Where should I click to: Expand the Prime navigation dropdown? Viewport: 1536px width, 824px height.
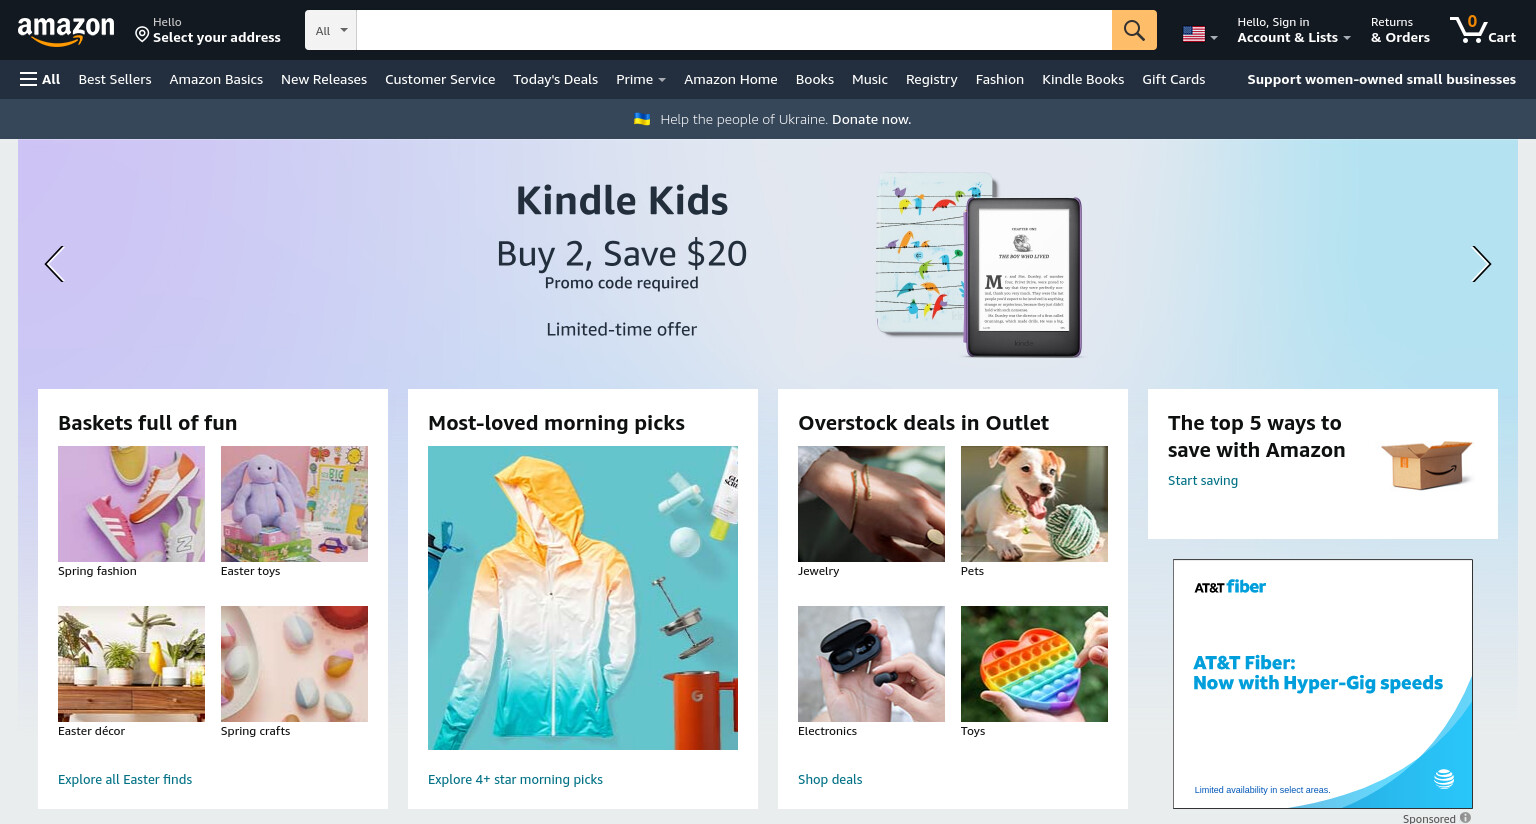[x=641, y=79]
